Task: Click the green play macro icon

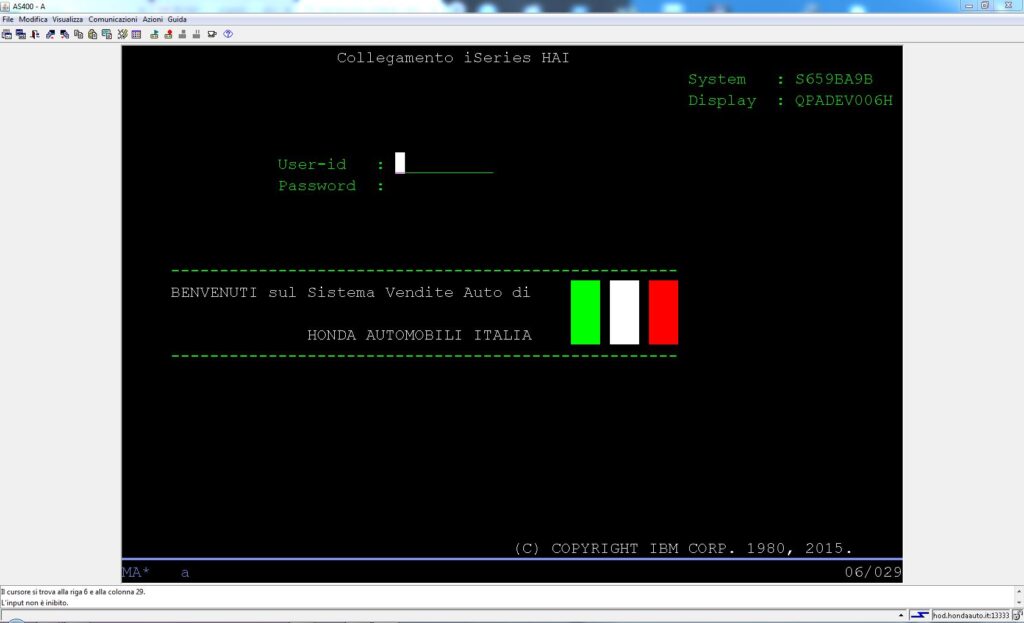Action: (154, 34)
